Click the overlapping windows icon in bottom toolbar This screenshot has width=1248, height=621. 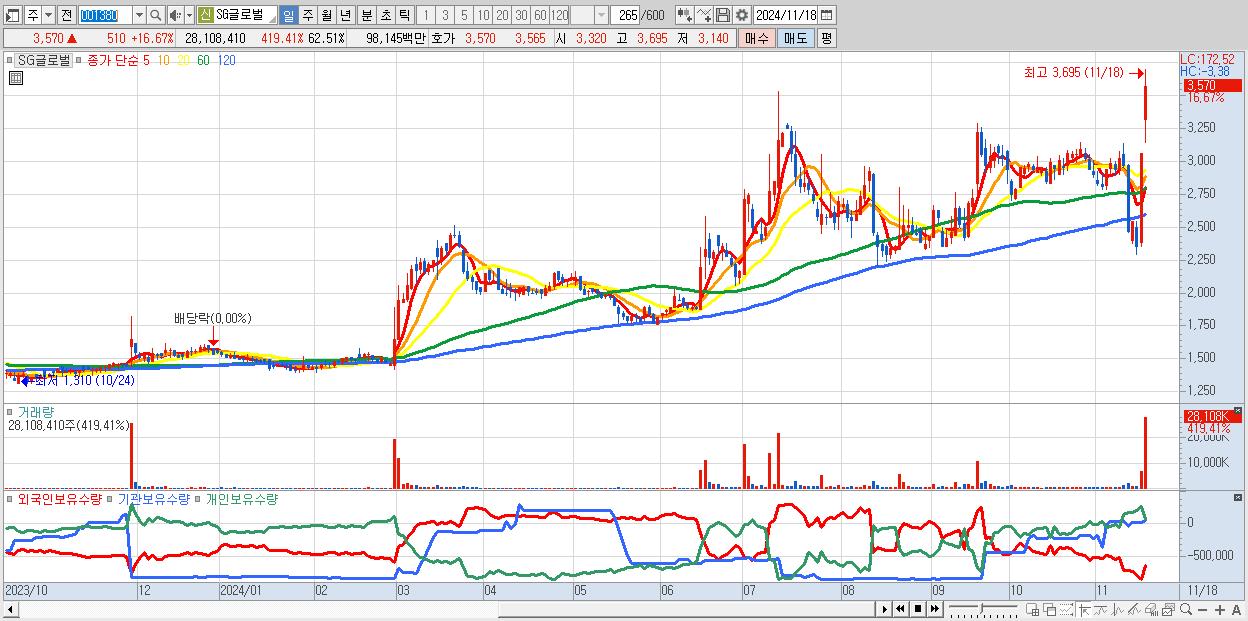pyautogui.click(x=1049, y=609)
